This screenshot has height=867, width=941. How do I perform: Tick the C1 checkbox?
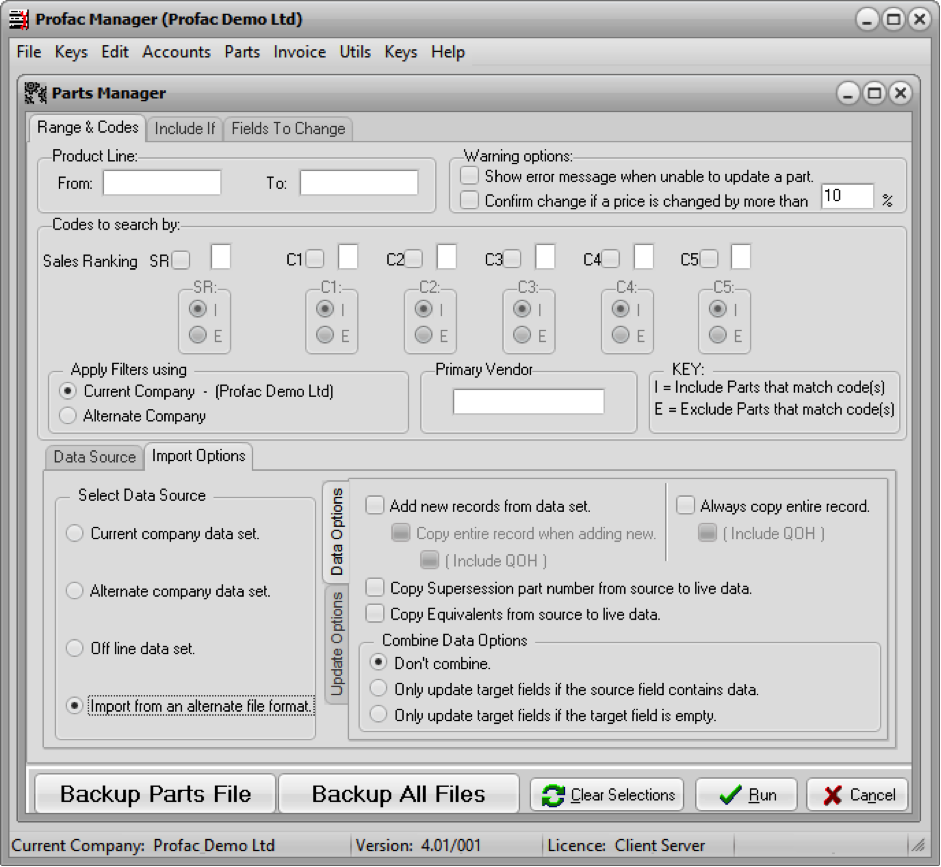(x=315, y=259)
